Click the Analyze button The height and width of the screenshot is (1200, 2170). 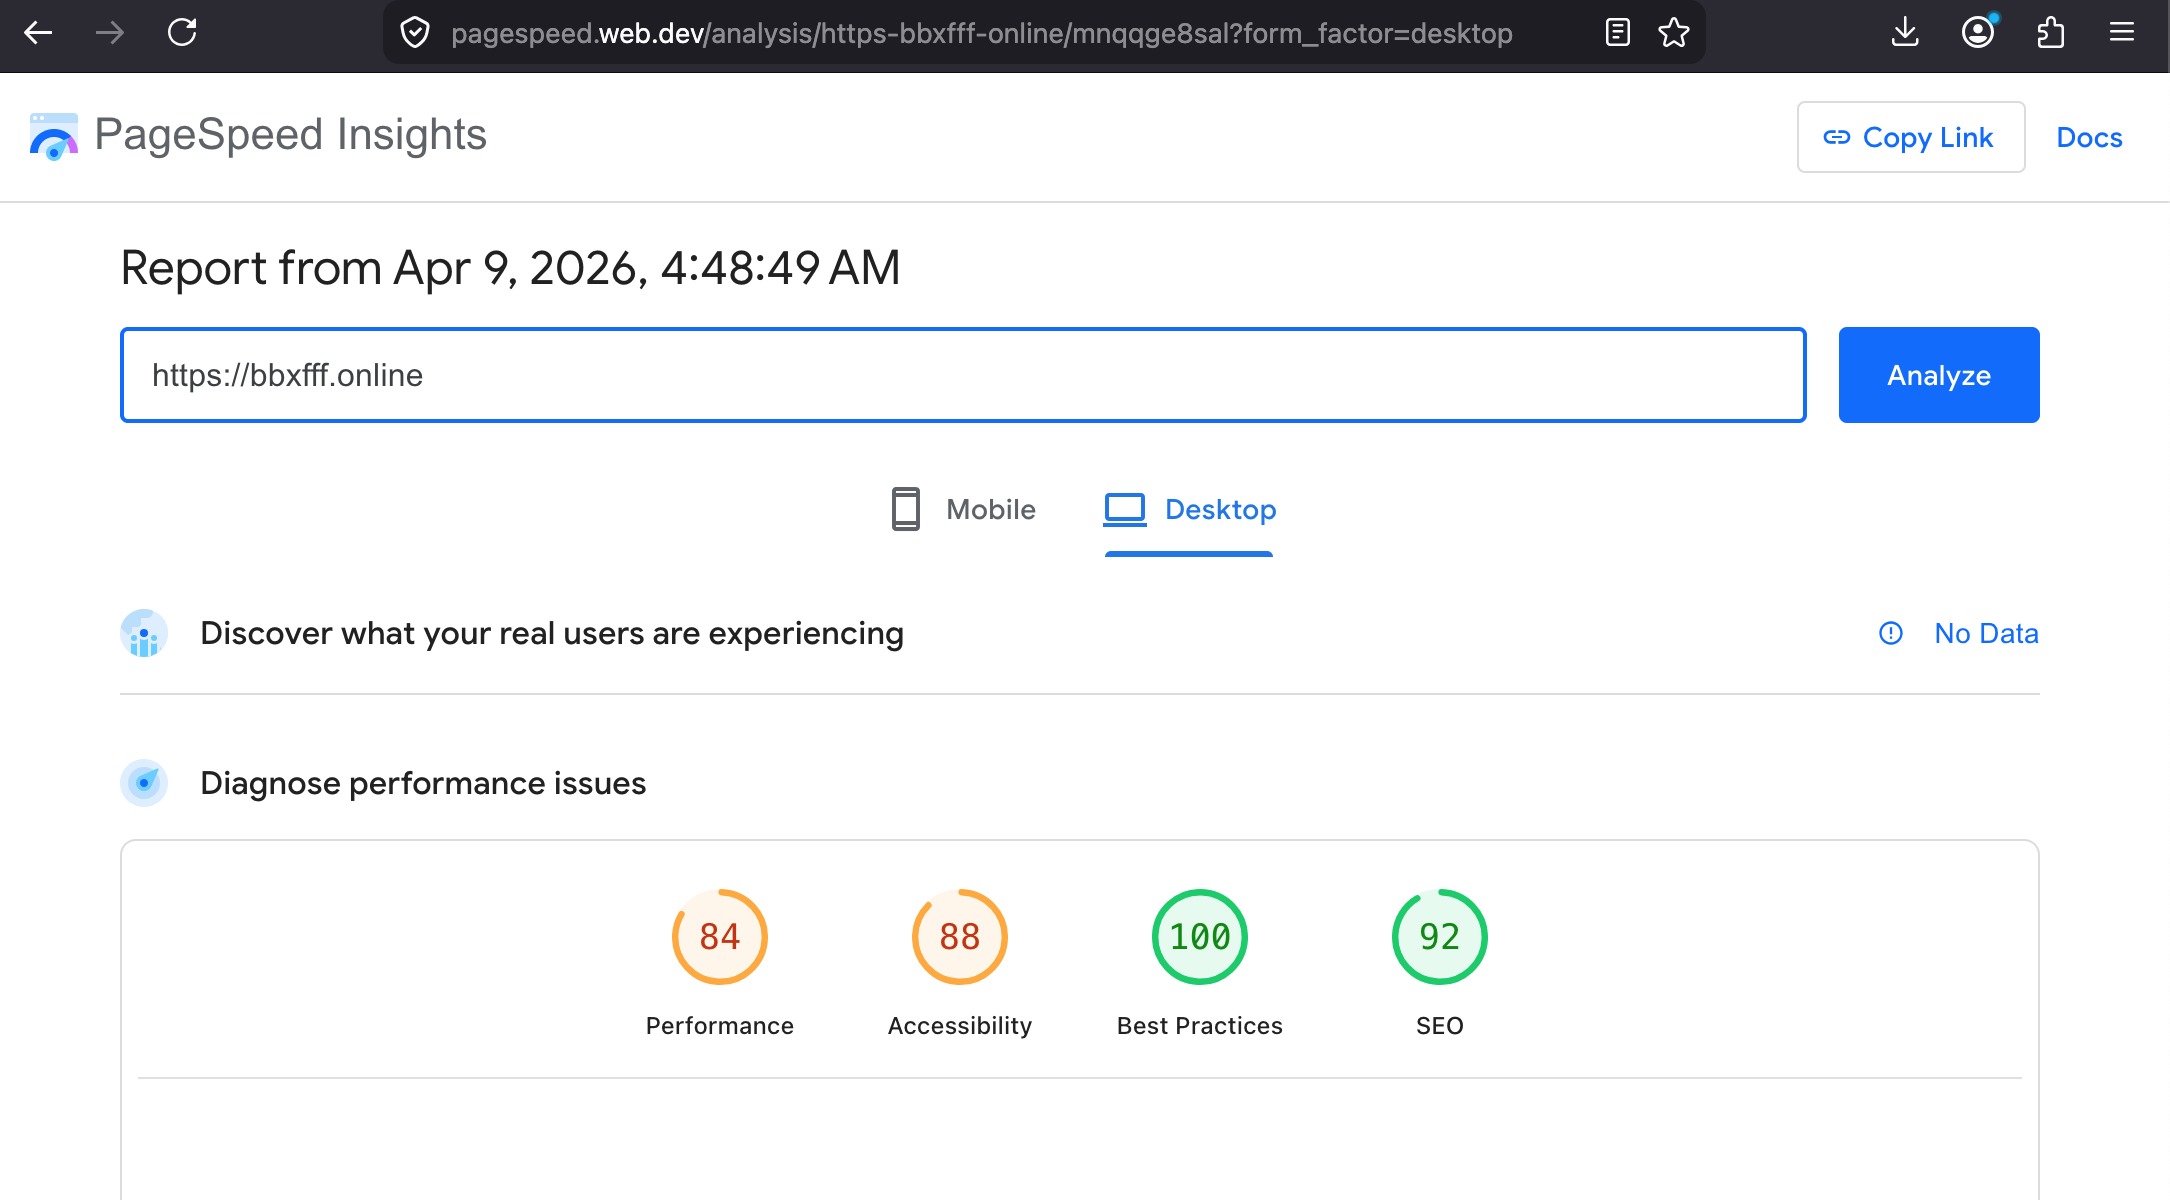click(1938, 375)
